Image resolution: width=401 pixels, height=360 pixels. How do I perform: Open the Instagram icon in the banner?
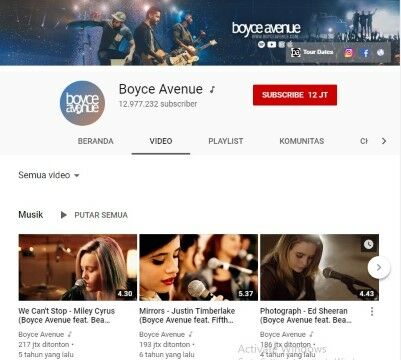pyautogui.click(x=348, y=53)
